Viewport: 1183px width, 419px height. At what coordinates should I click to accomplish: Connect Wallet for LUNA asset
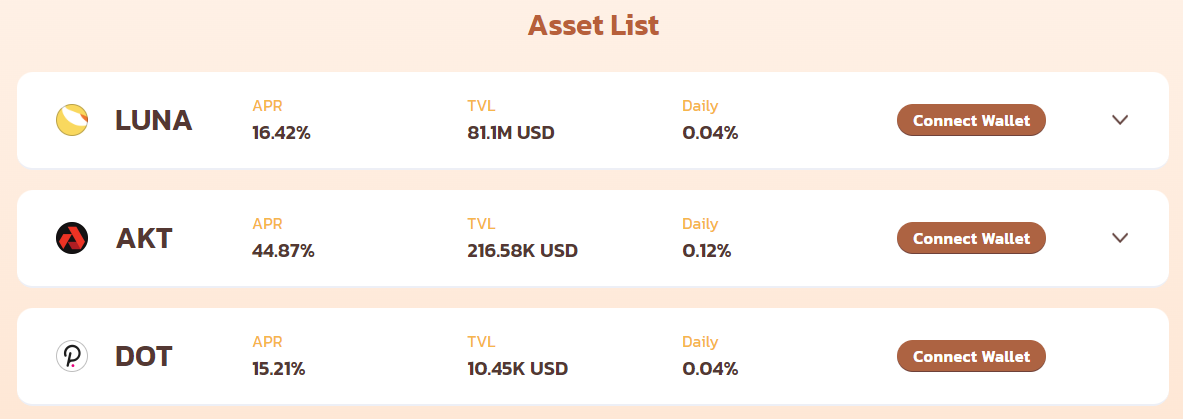[971, 120]
